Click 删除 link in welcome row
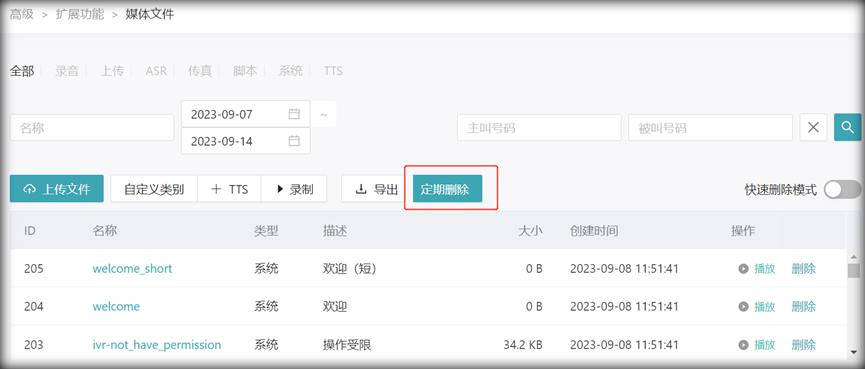 [803, 306]
